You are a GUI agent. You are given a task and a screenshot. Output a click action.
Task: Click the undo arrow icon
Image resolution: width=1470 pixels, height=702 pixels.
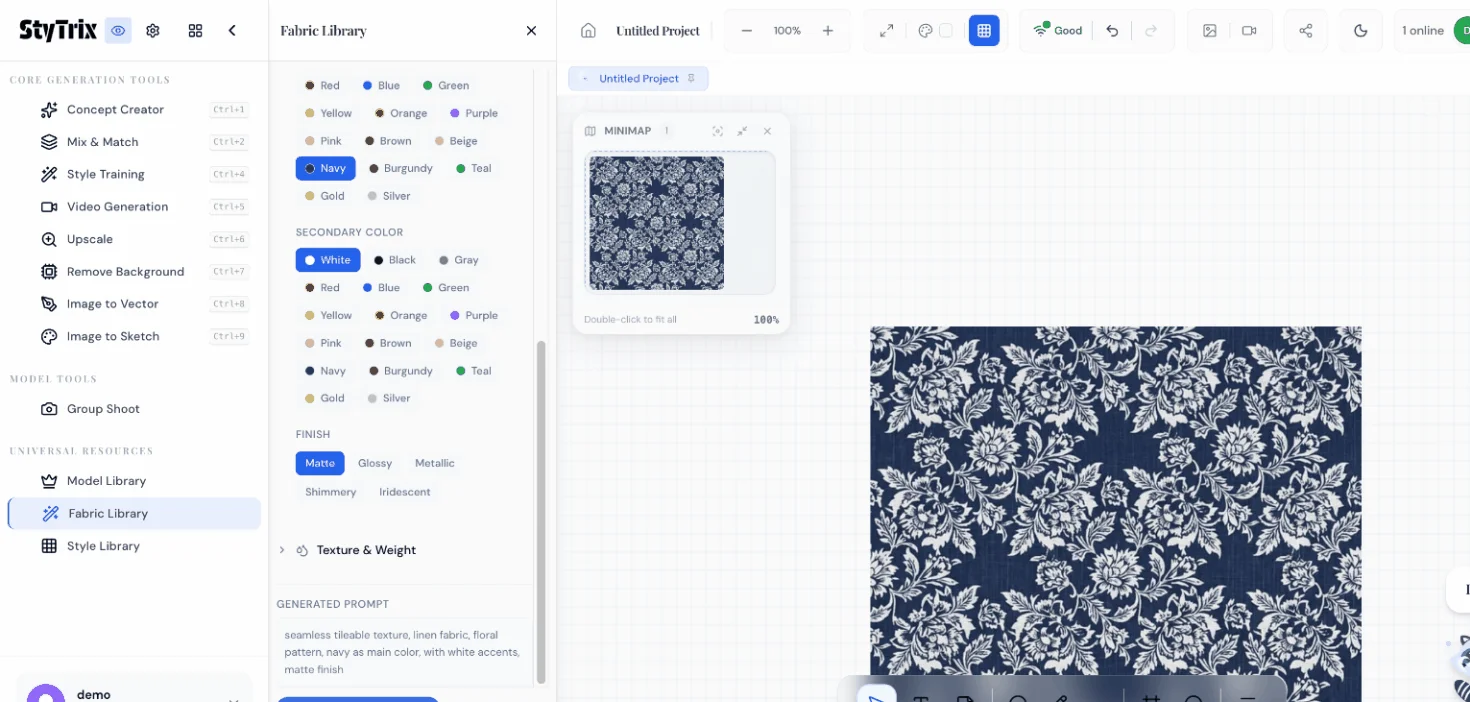tap(1112, 31)
